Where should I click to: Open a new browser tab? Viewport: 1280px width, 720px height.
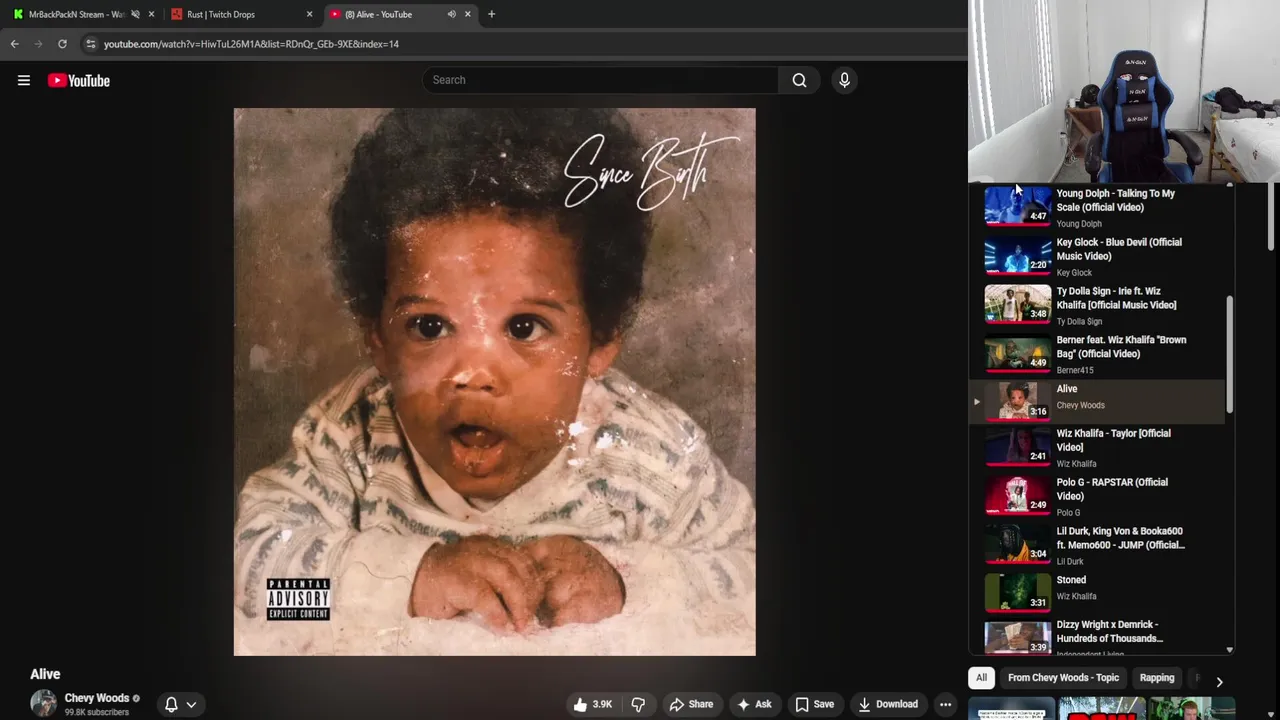coord(491,14)
